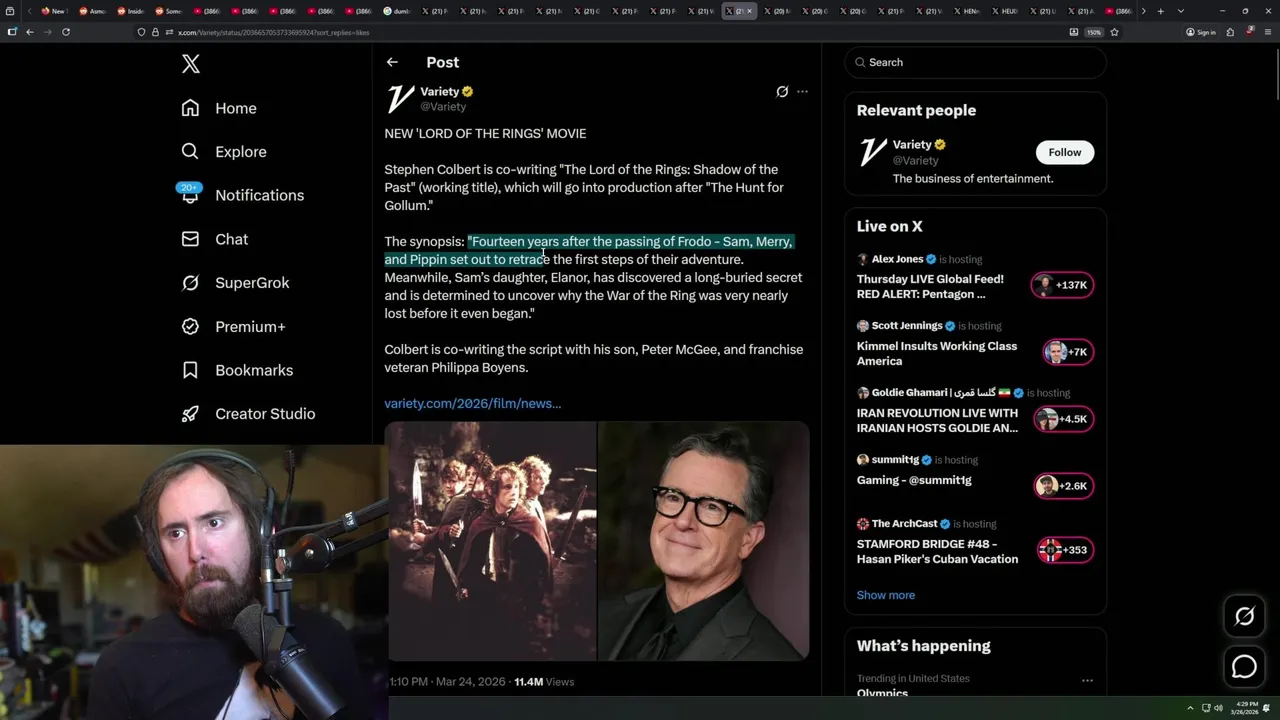
Task: Switch to the 'dumb' browser tab
Action: [398, 11]
